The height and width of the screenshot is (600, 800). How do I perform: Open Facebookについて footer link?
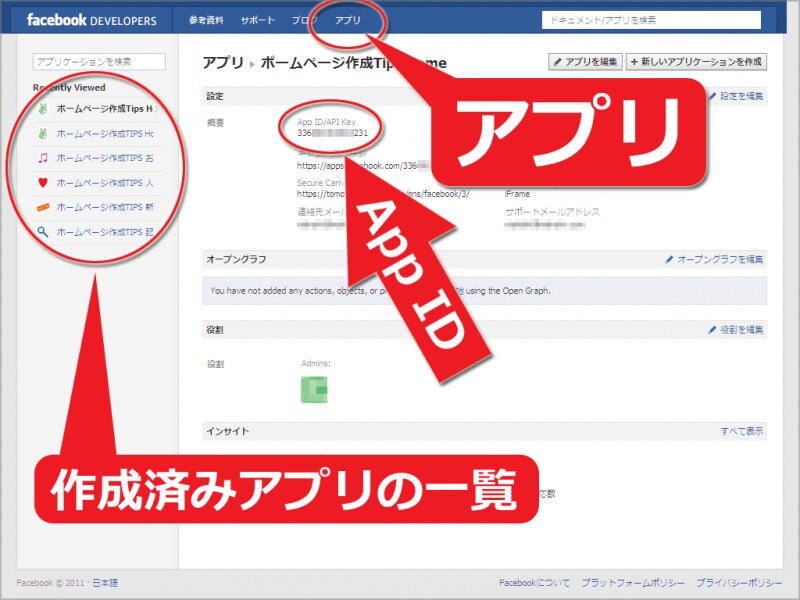tap(534, 583)
